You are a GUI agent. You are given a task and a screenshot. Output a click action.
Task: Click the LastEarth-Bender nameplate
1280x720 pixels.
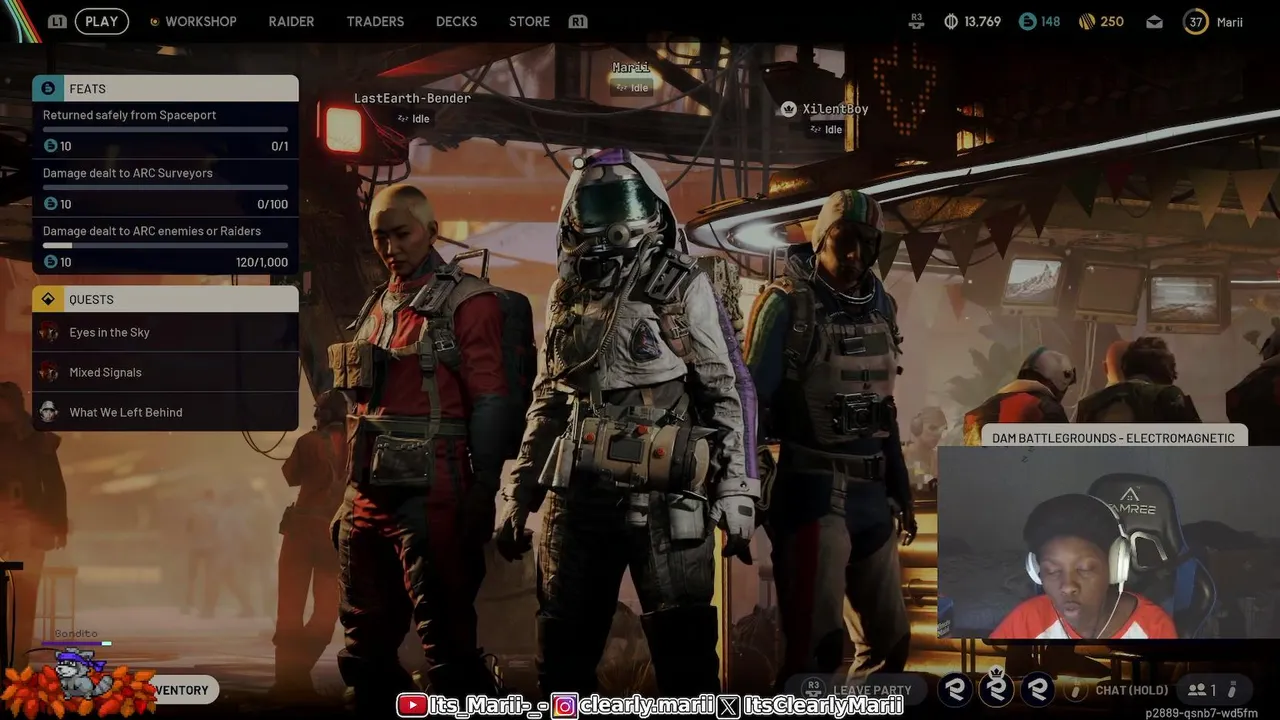[412, 98]
